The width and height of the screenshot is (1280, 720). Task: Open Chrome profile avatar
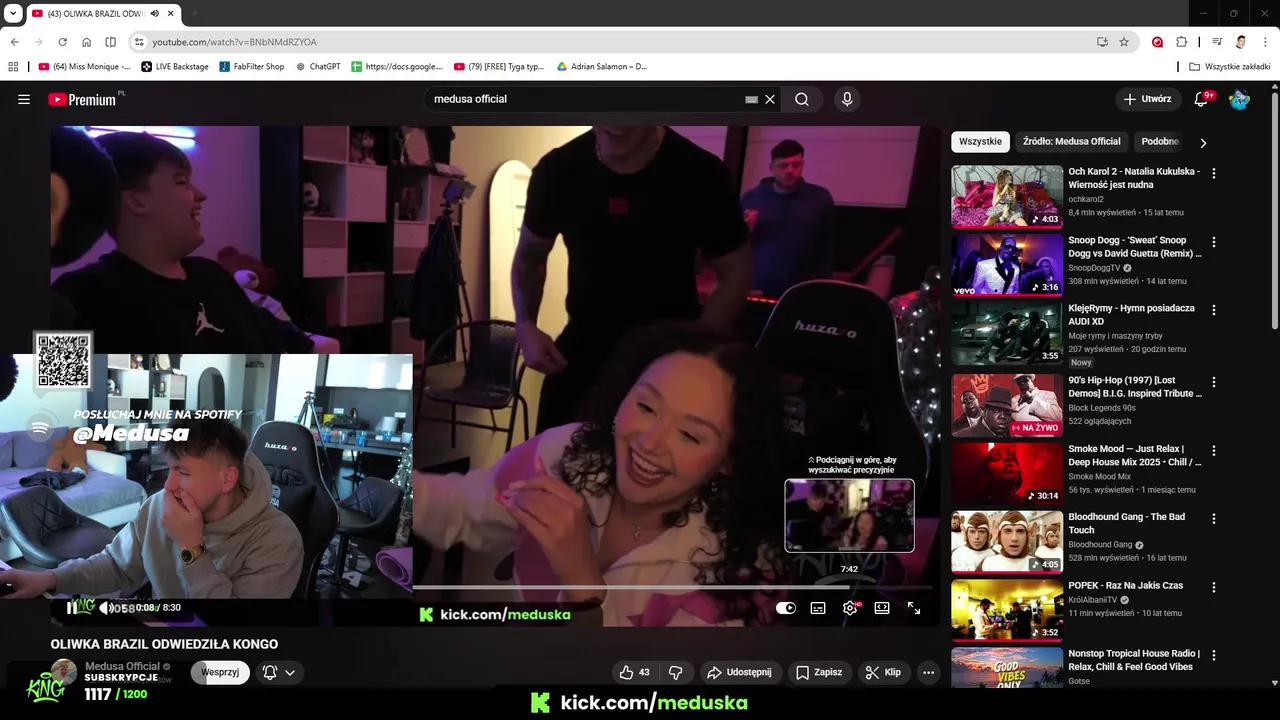[1241, 42]
